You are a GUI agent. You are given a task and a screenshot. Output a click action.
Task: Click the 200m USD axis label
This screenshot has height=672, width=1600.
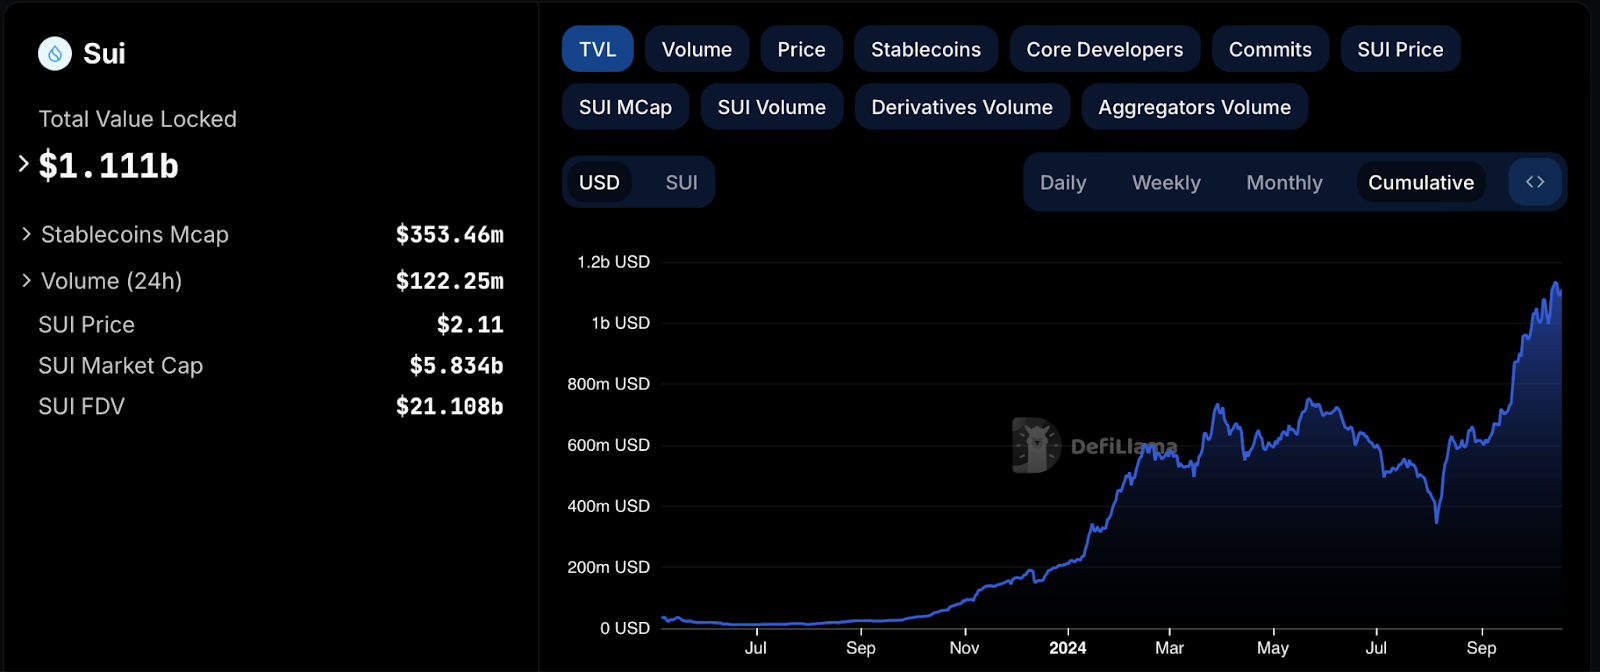coord(609,567)
